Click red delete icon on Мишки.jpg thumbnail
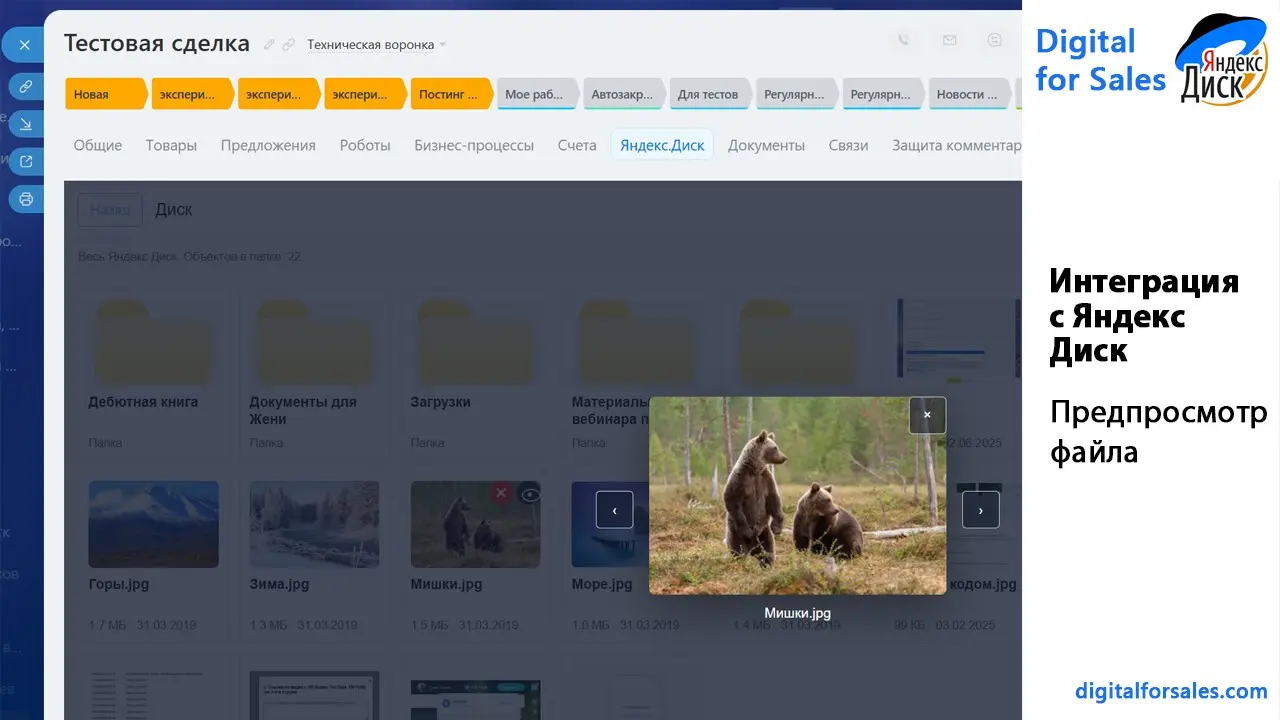1280x720 pixels. tap(502, 493)
